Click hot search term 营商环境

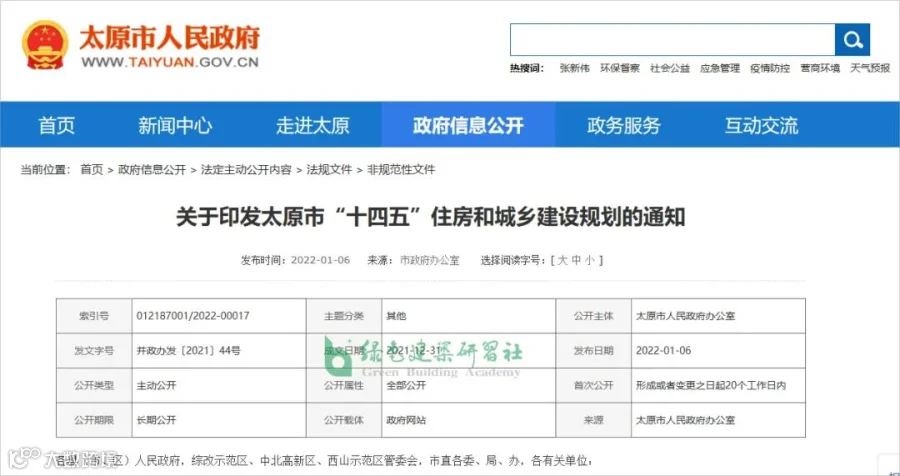tap(820, 68)
